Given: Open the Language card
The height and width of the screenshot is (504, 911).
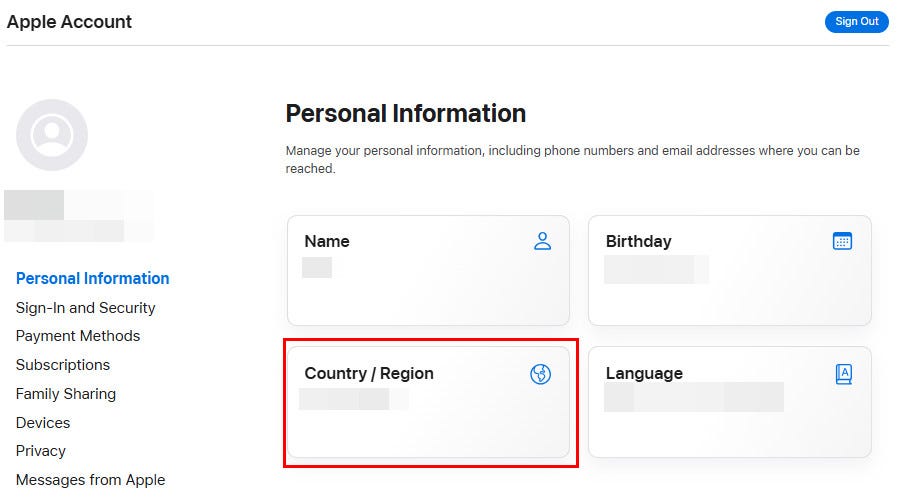Looking at the screenshot, I should pos(730,402).
